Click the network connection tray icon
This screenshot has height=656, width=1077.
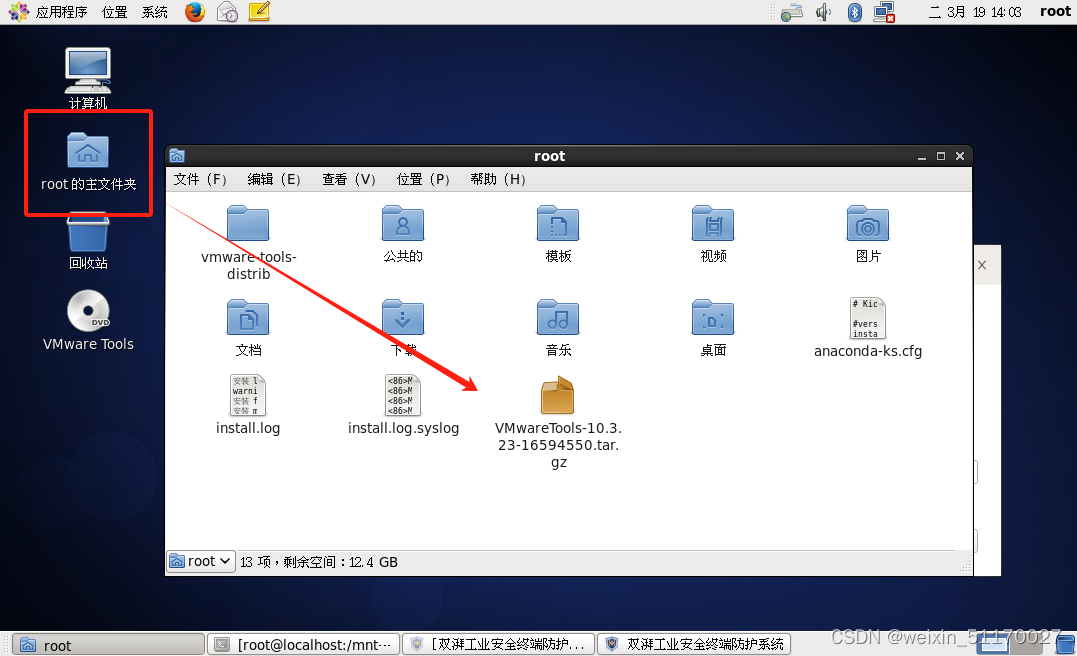point(884,12)
